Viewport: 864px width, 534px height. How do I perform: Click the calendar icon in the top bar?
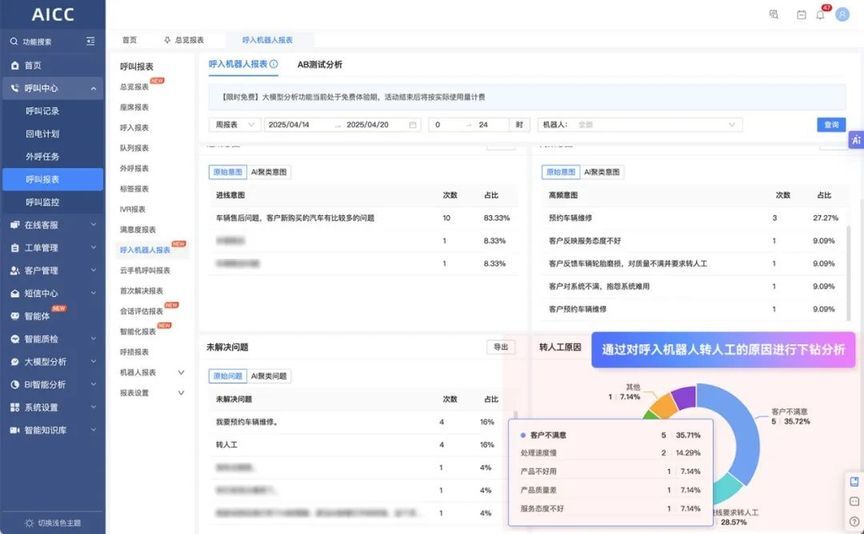click(x=801, y=15)
